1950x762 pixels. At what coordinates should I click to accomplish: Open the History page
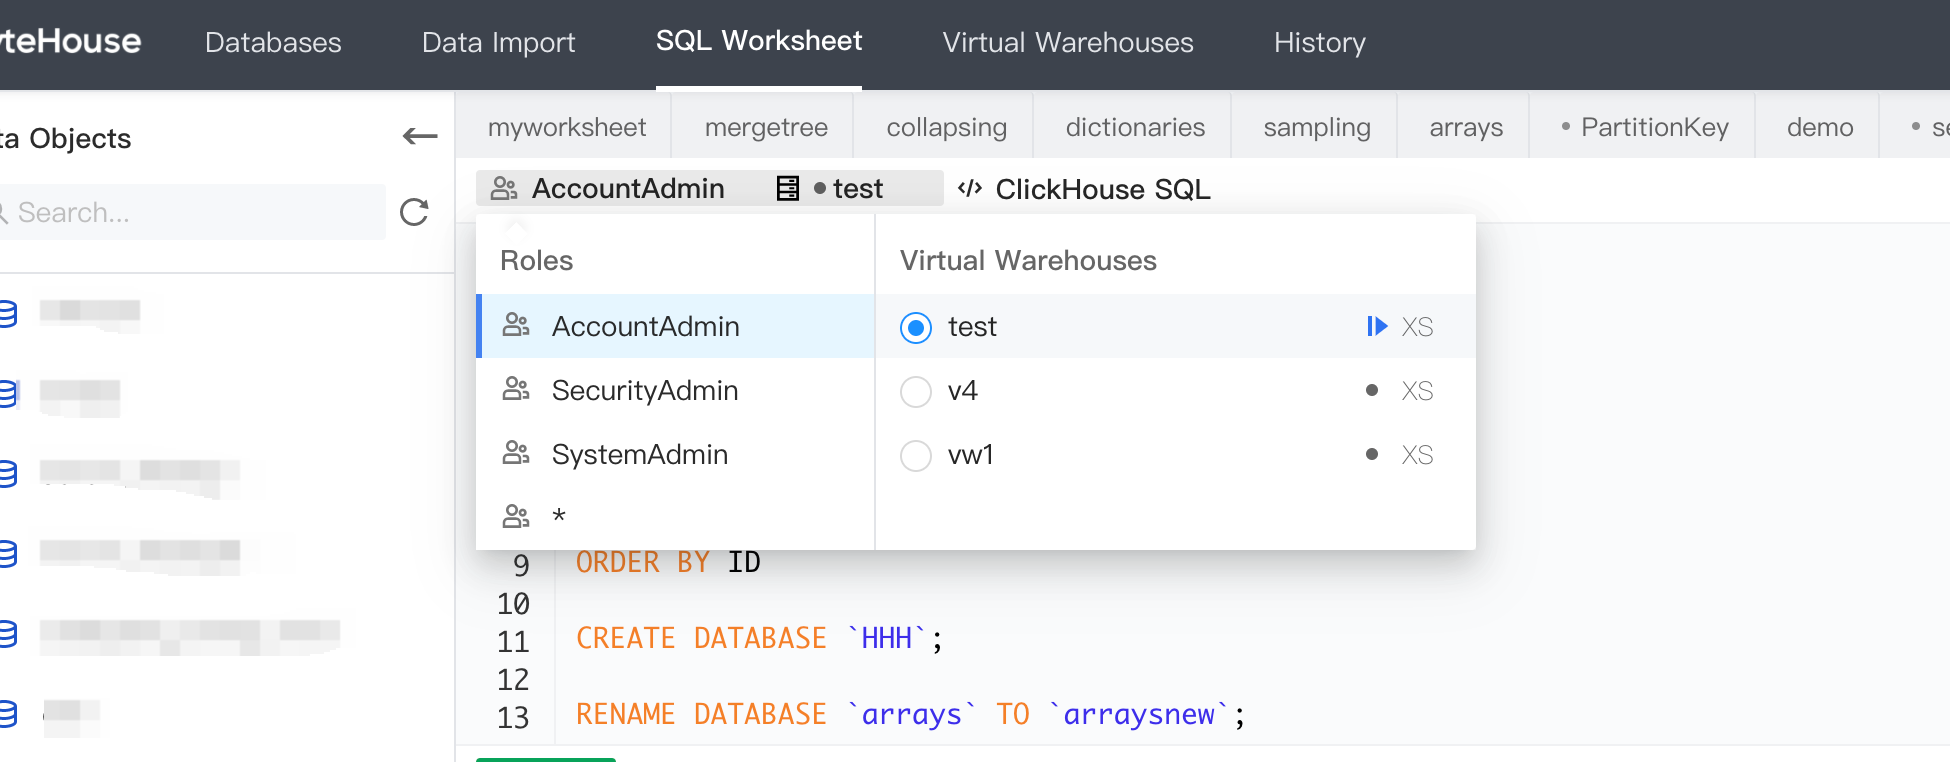1319,42
